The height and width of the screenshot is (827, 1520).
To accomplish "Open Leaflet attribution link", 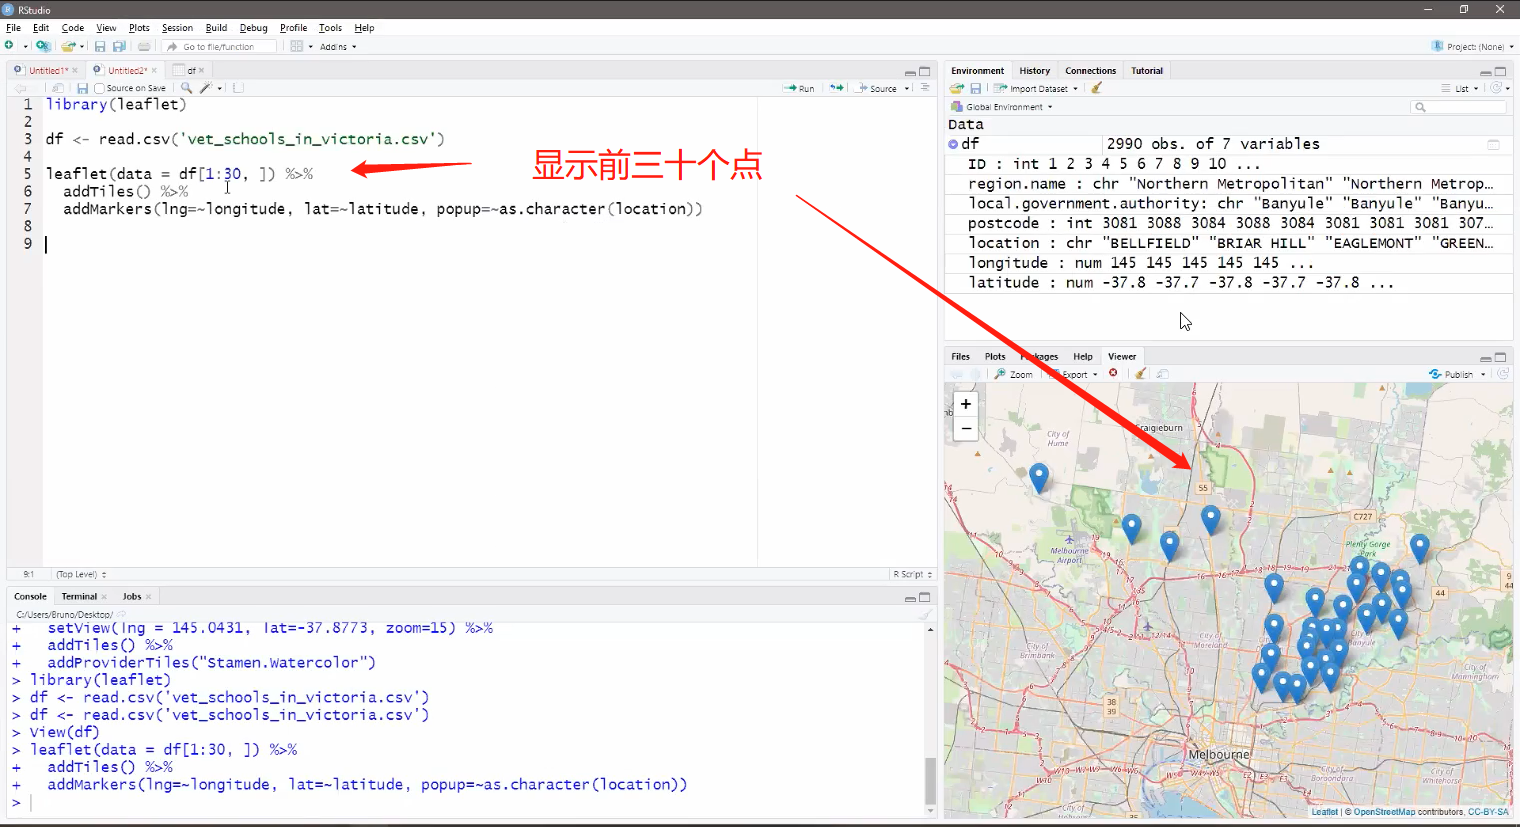I will click(1324, 812).
